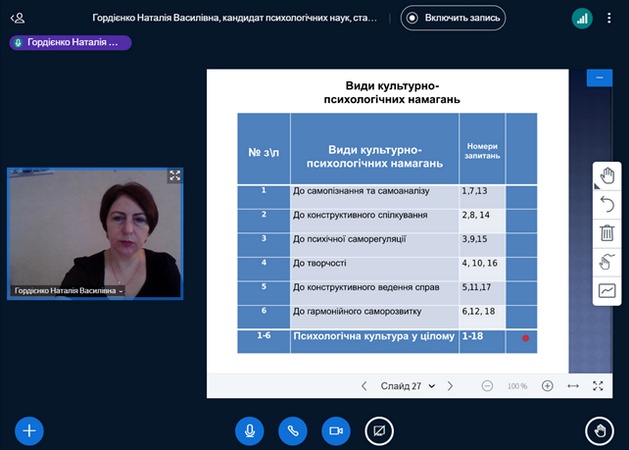This screenshot has height=450, width=629.
Task: Reset zoom via the 100% label
Action: pyautogui.click(x=517, y=386)
